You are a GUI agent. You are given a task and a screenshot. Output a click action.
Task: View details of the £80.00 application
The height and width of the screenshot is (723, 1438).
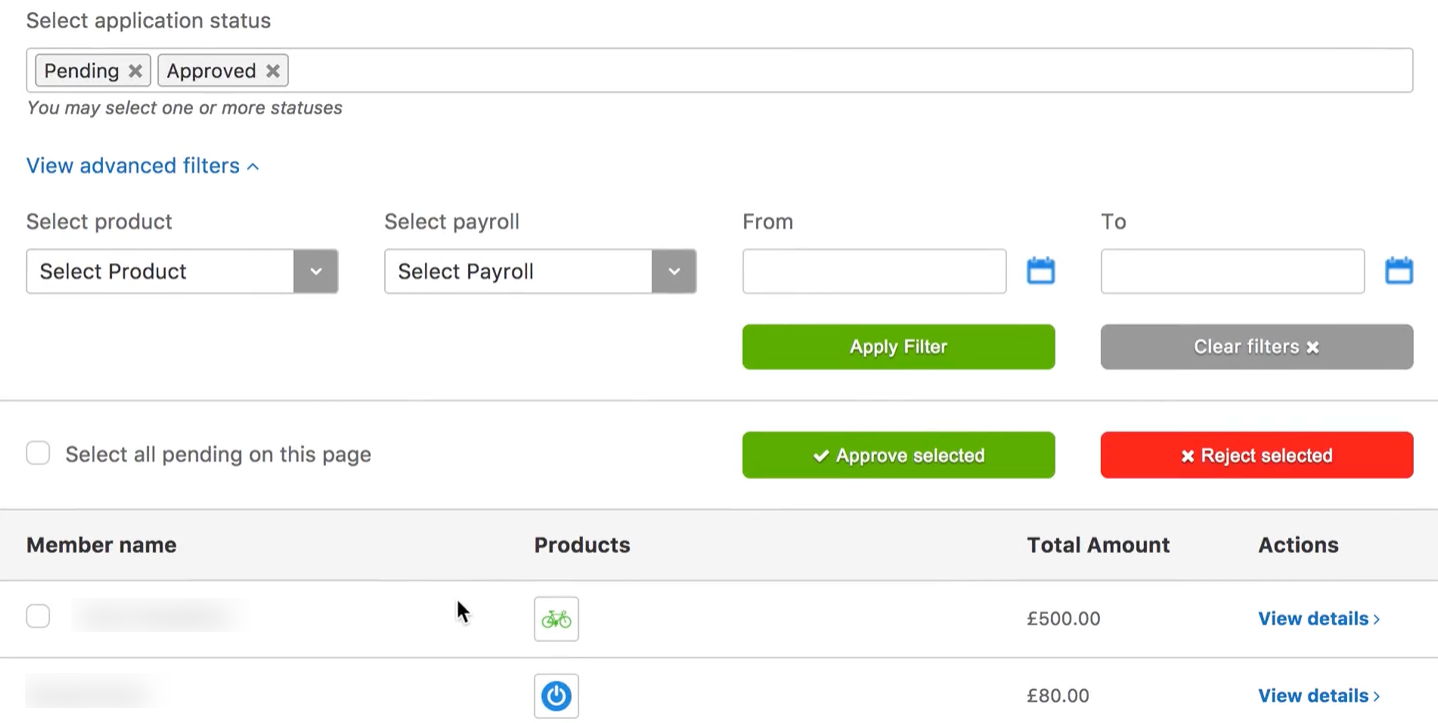pyautogui.click(x=1318, y=696)
